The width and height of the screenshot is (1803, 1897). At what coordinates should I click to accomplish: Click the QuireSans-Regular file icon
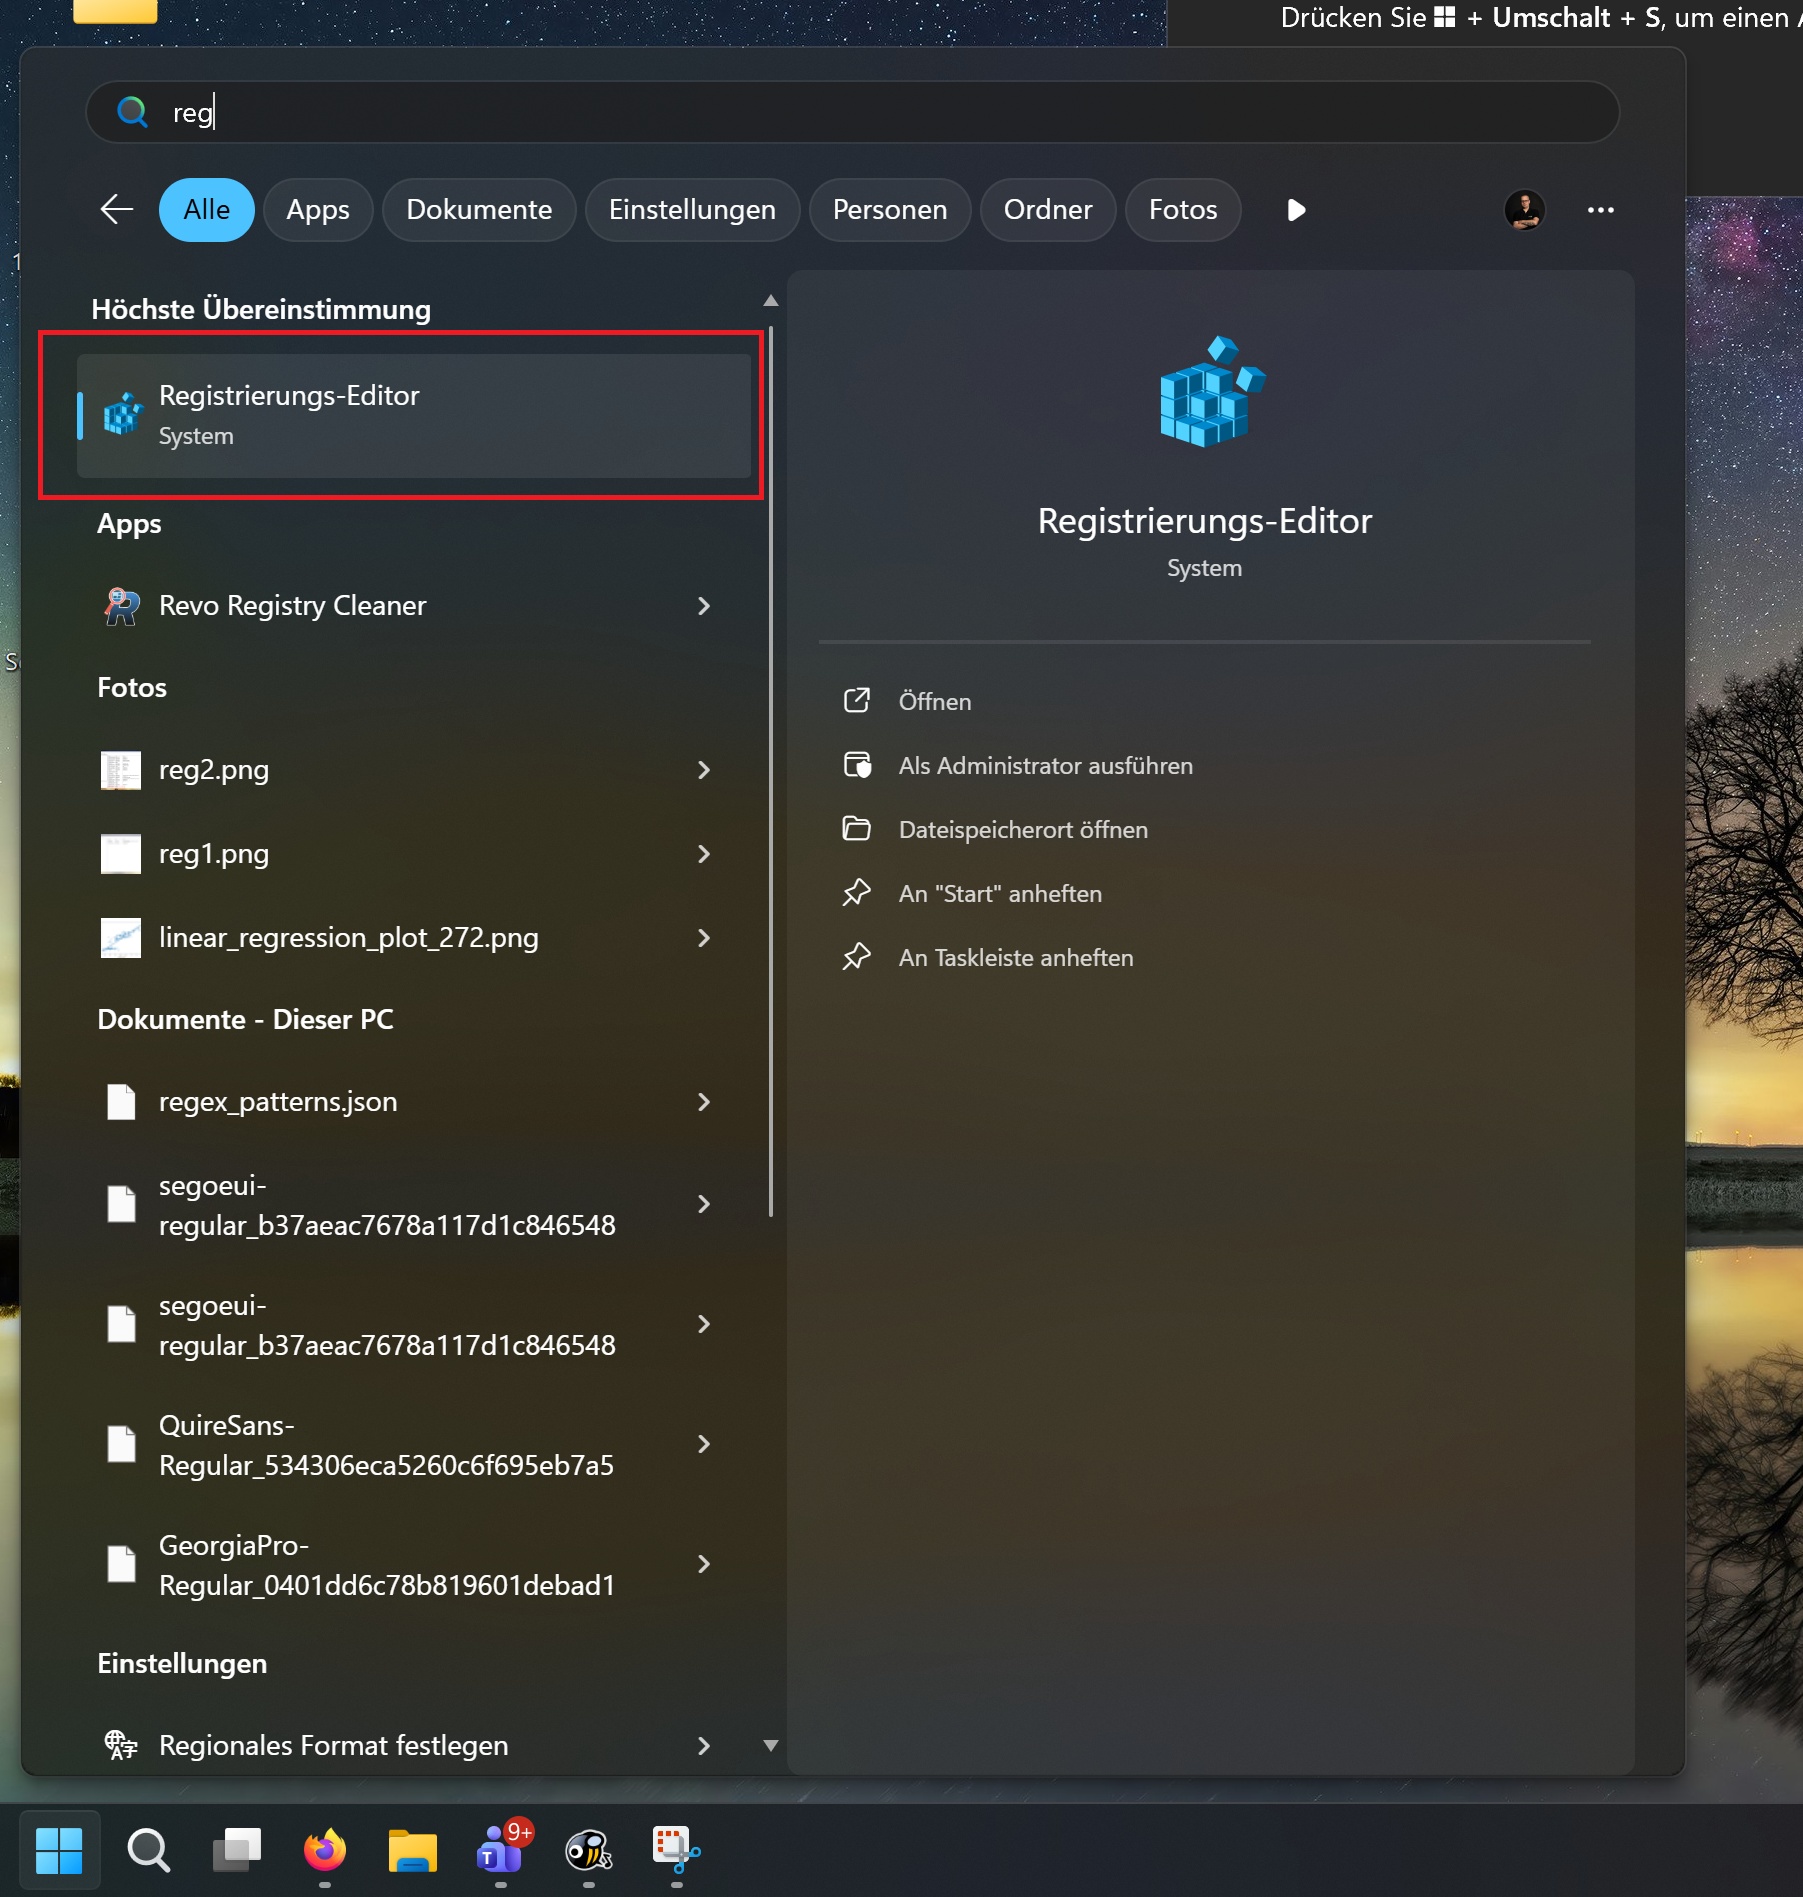pos(121,1444)
